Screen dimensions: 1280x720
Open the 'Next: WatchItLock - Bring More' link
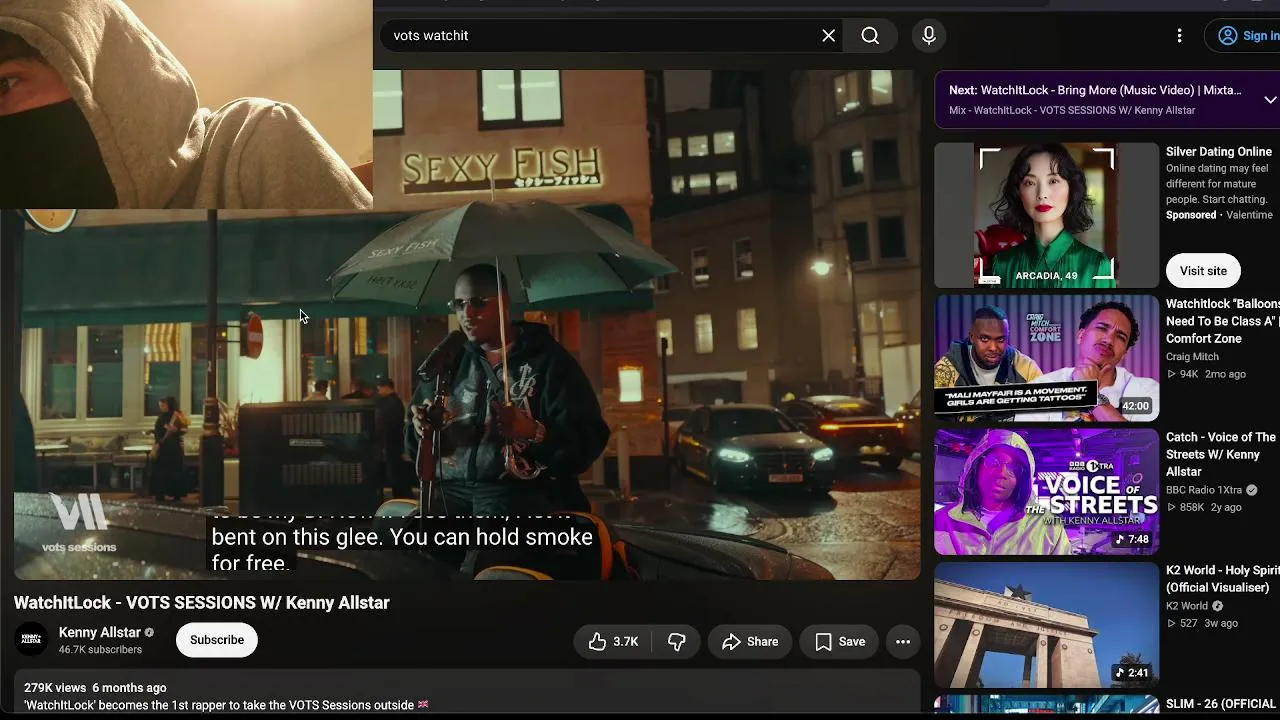coord(1095,90)
